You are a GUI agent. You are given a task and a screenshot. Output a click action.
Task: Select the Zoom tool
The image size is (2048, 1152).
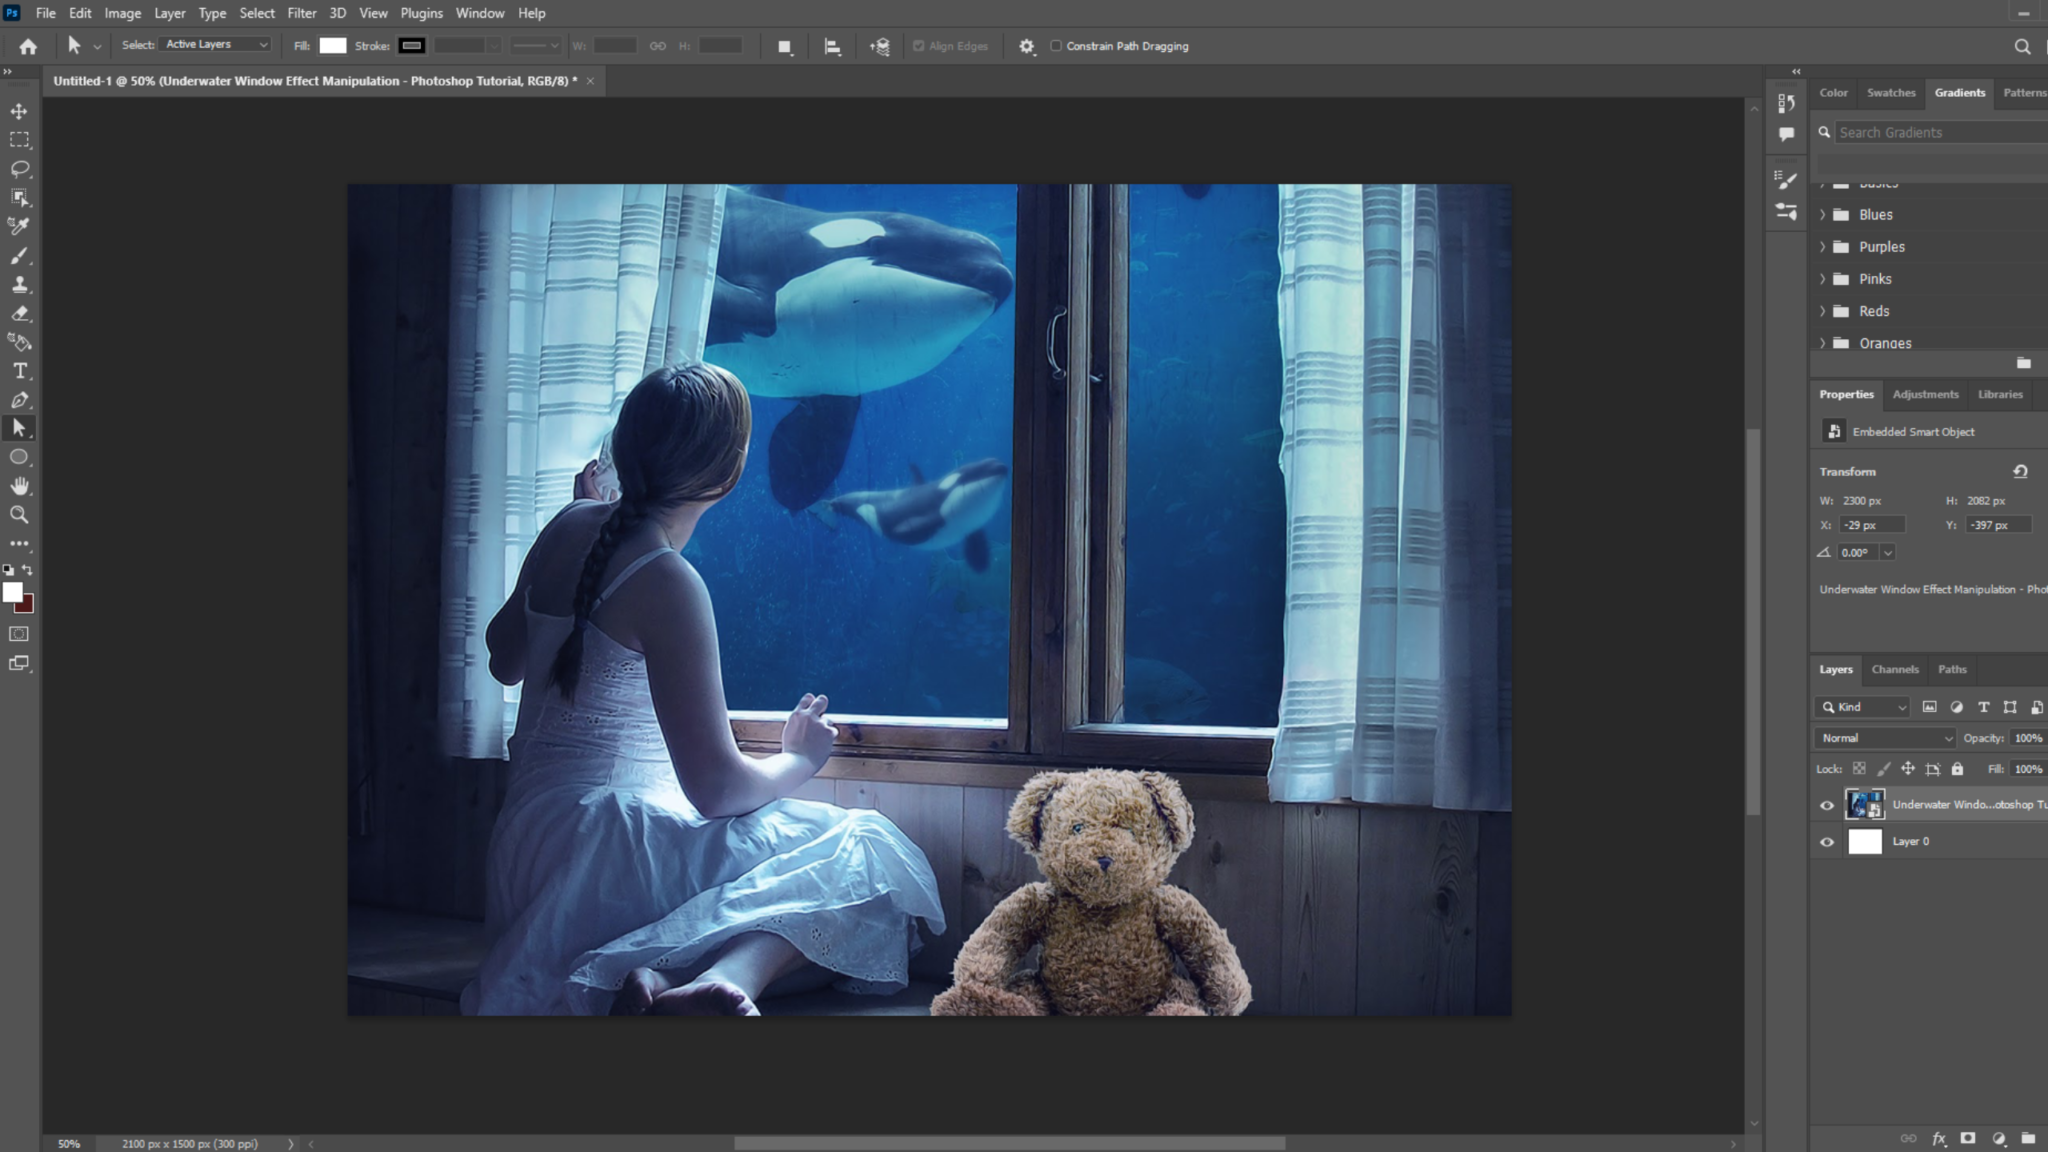pyautogui.click(x=19, y=515)
